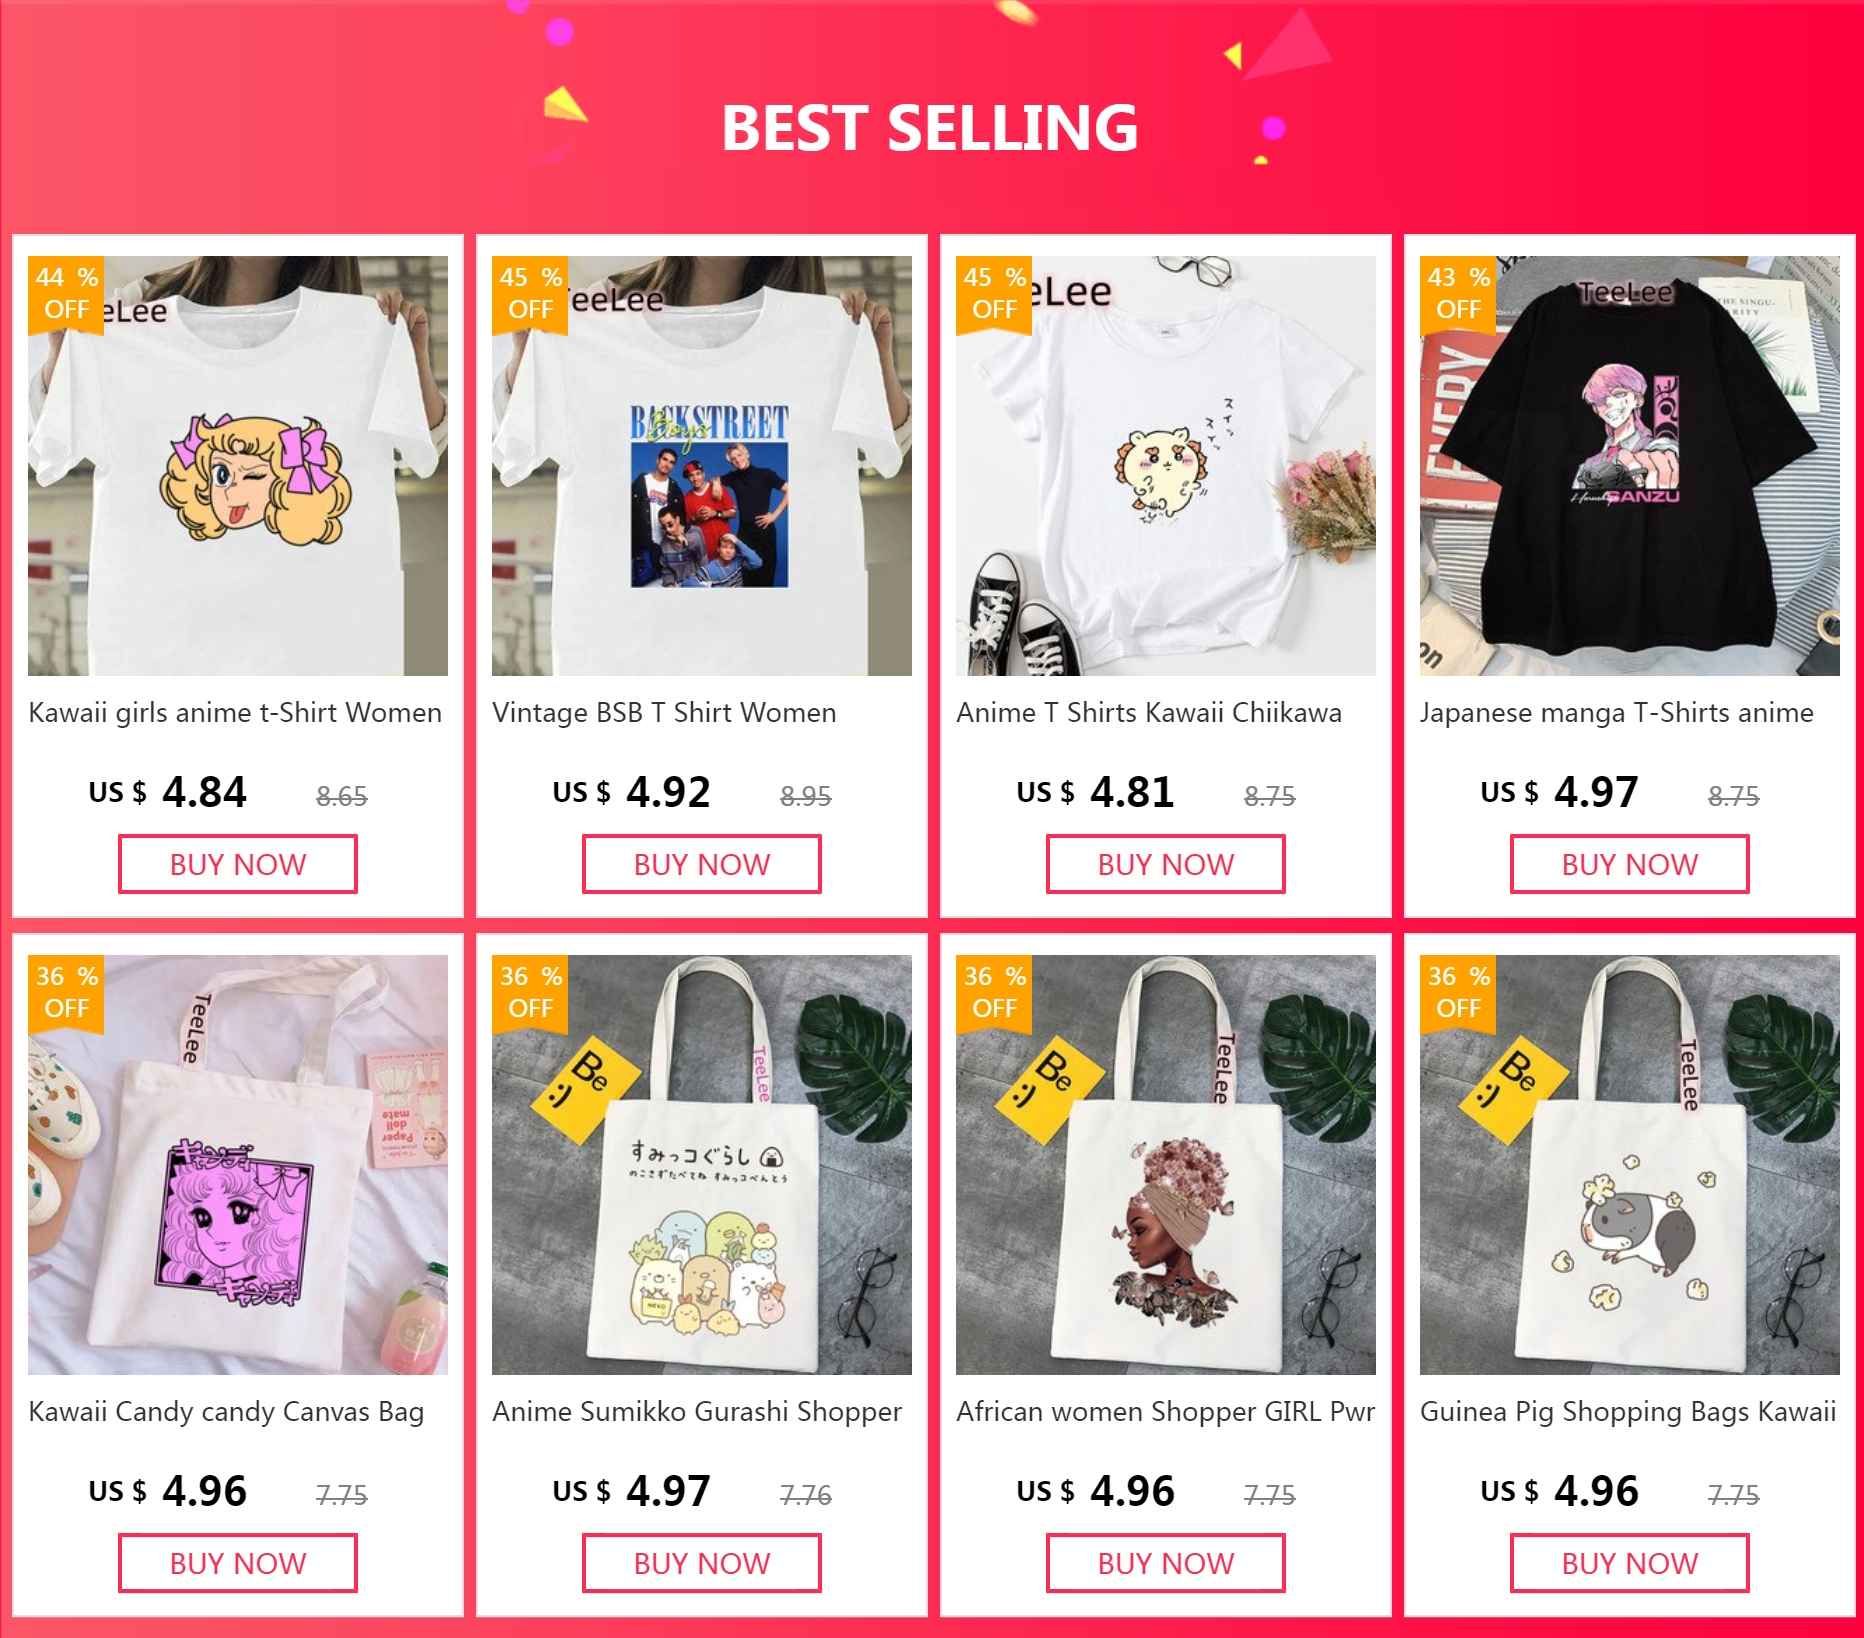The height and width of the screenshot is (1638, 1864).
Task: Open the Vintage BSB T Shirt Women title
Action: (664, 713)
